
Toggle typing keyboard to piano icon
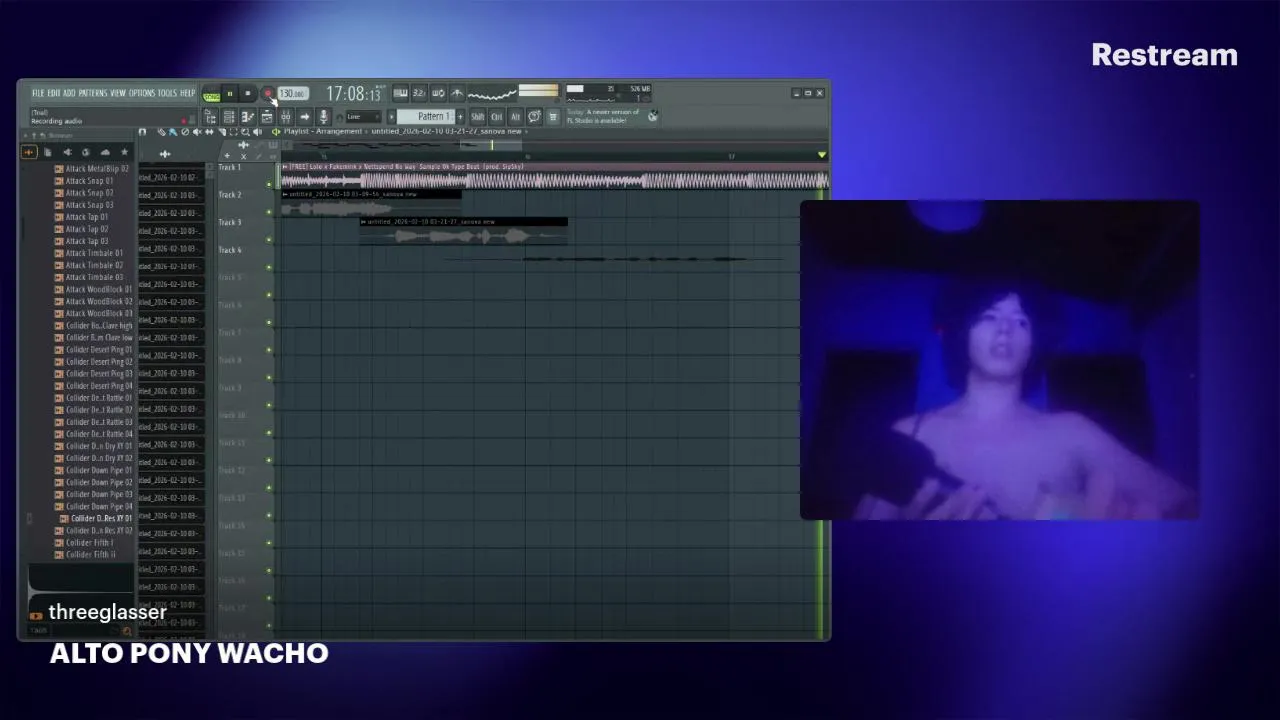point(400,93)
